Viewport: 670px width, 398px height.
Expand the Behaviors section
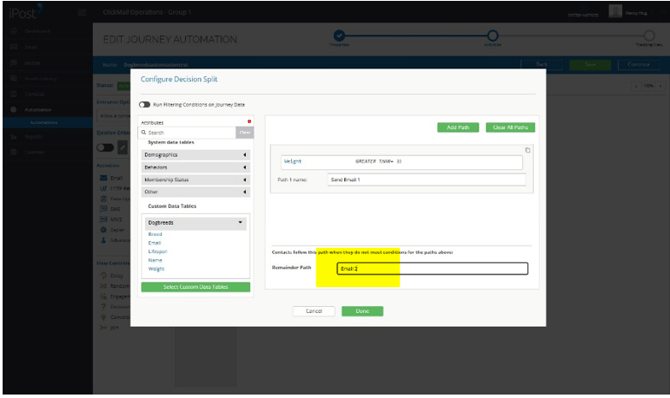click(196, 167)
